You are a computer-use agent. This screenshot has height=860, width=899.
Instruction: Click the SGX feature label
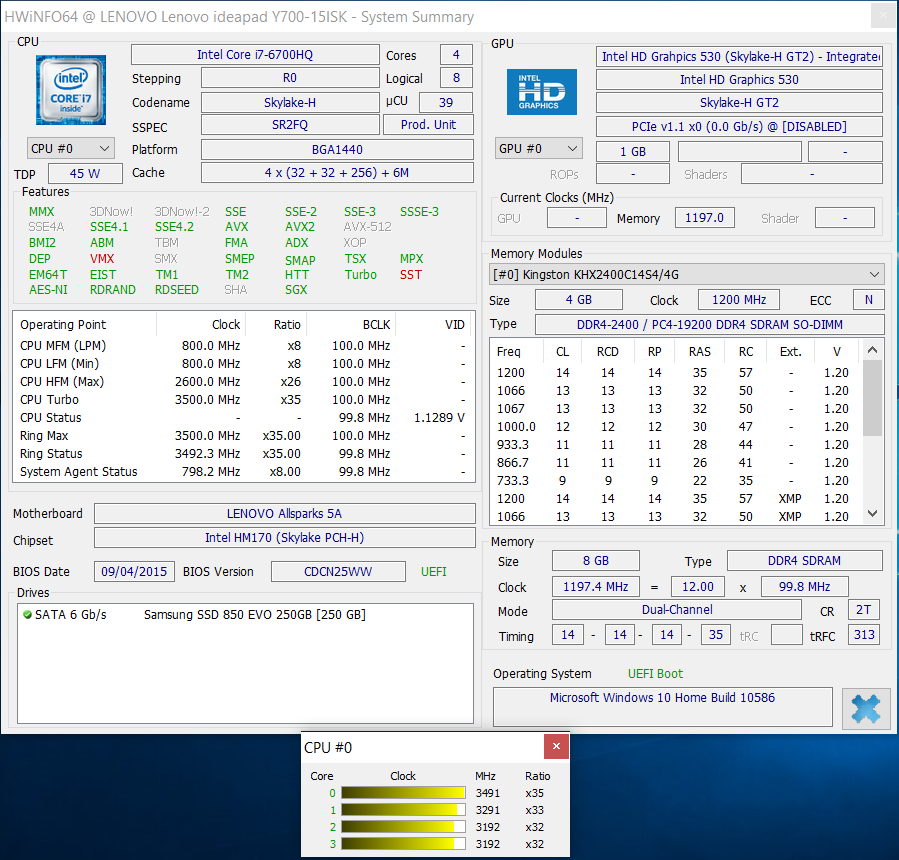(x=296, y=290)
